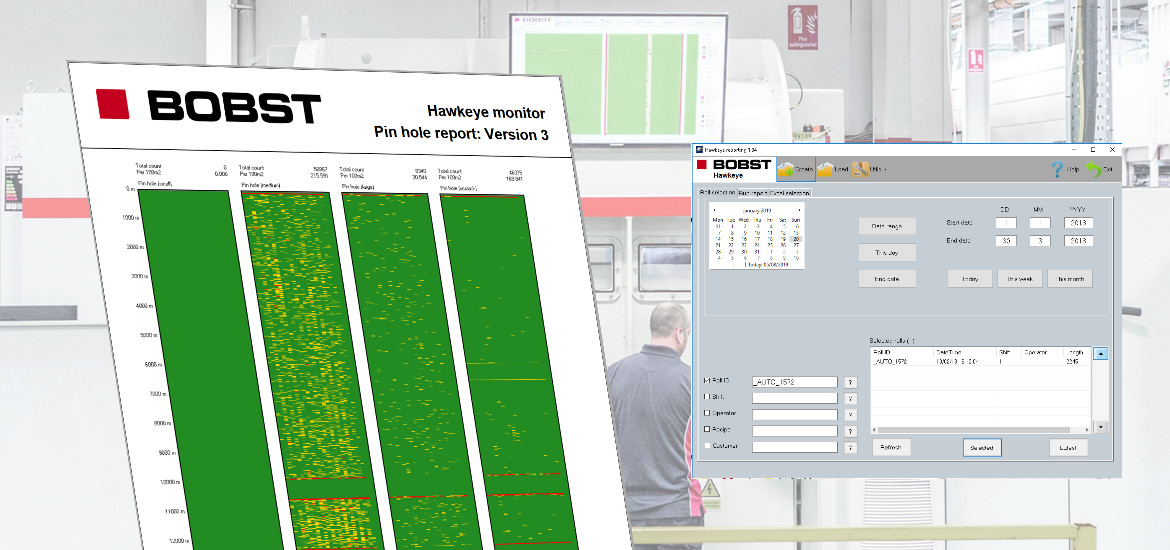
Task: Click the End date year field
Action: click(1078, 241)
